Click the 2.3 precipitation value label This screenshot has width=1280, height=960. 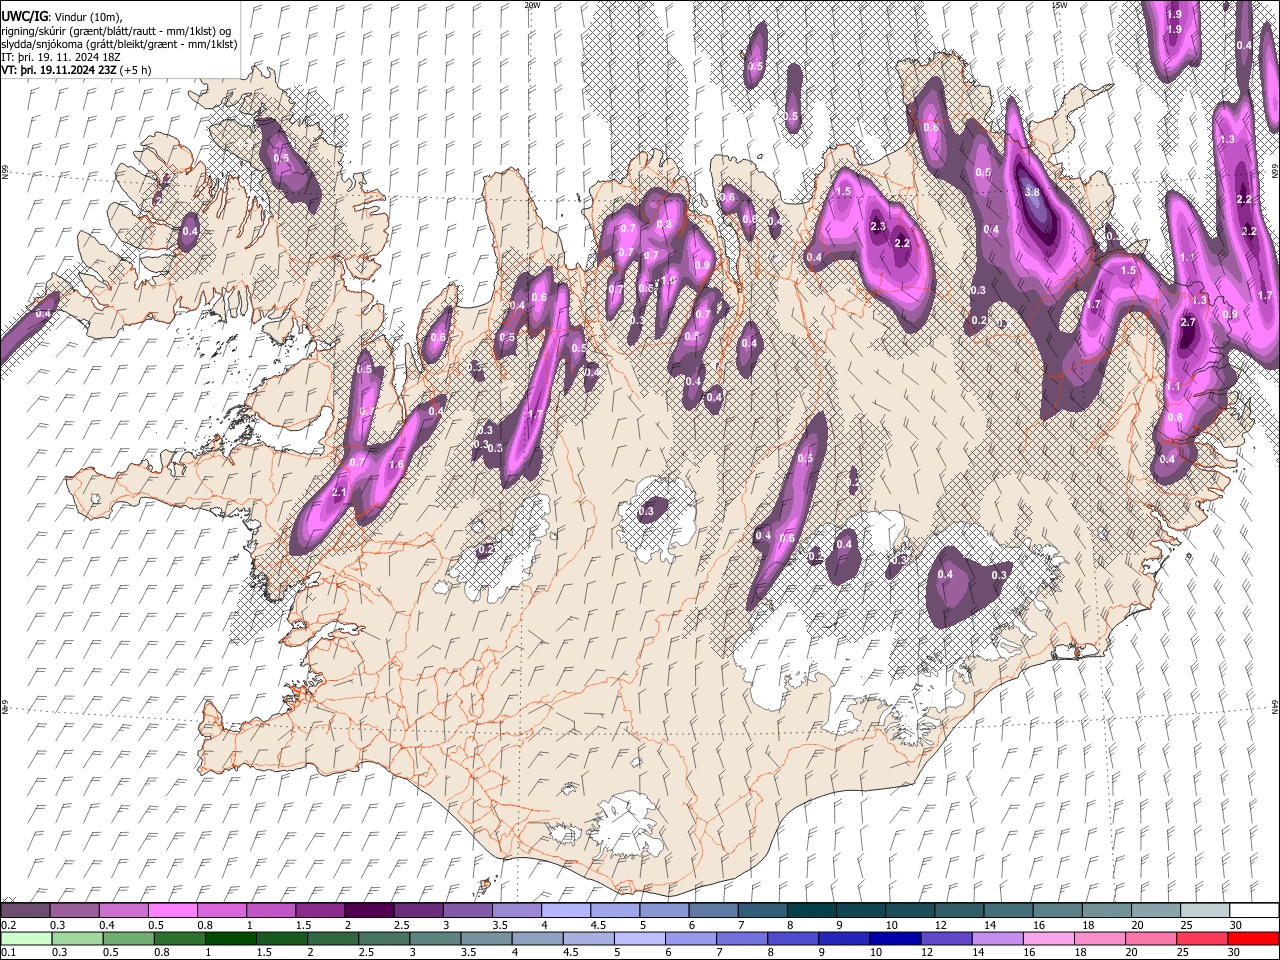(x=878, y=227)
